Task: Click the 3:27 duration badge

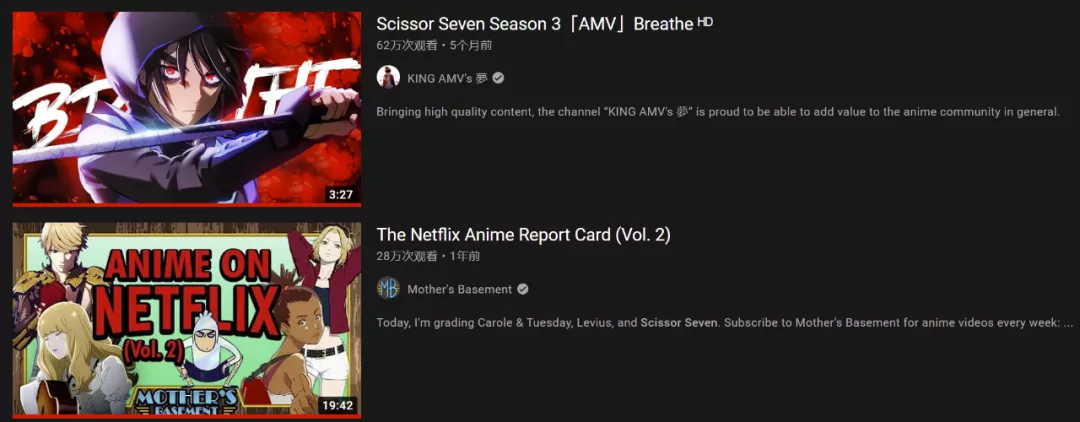Action: (x=340, y=195)
